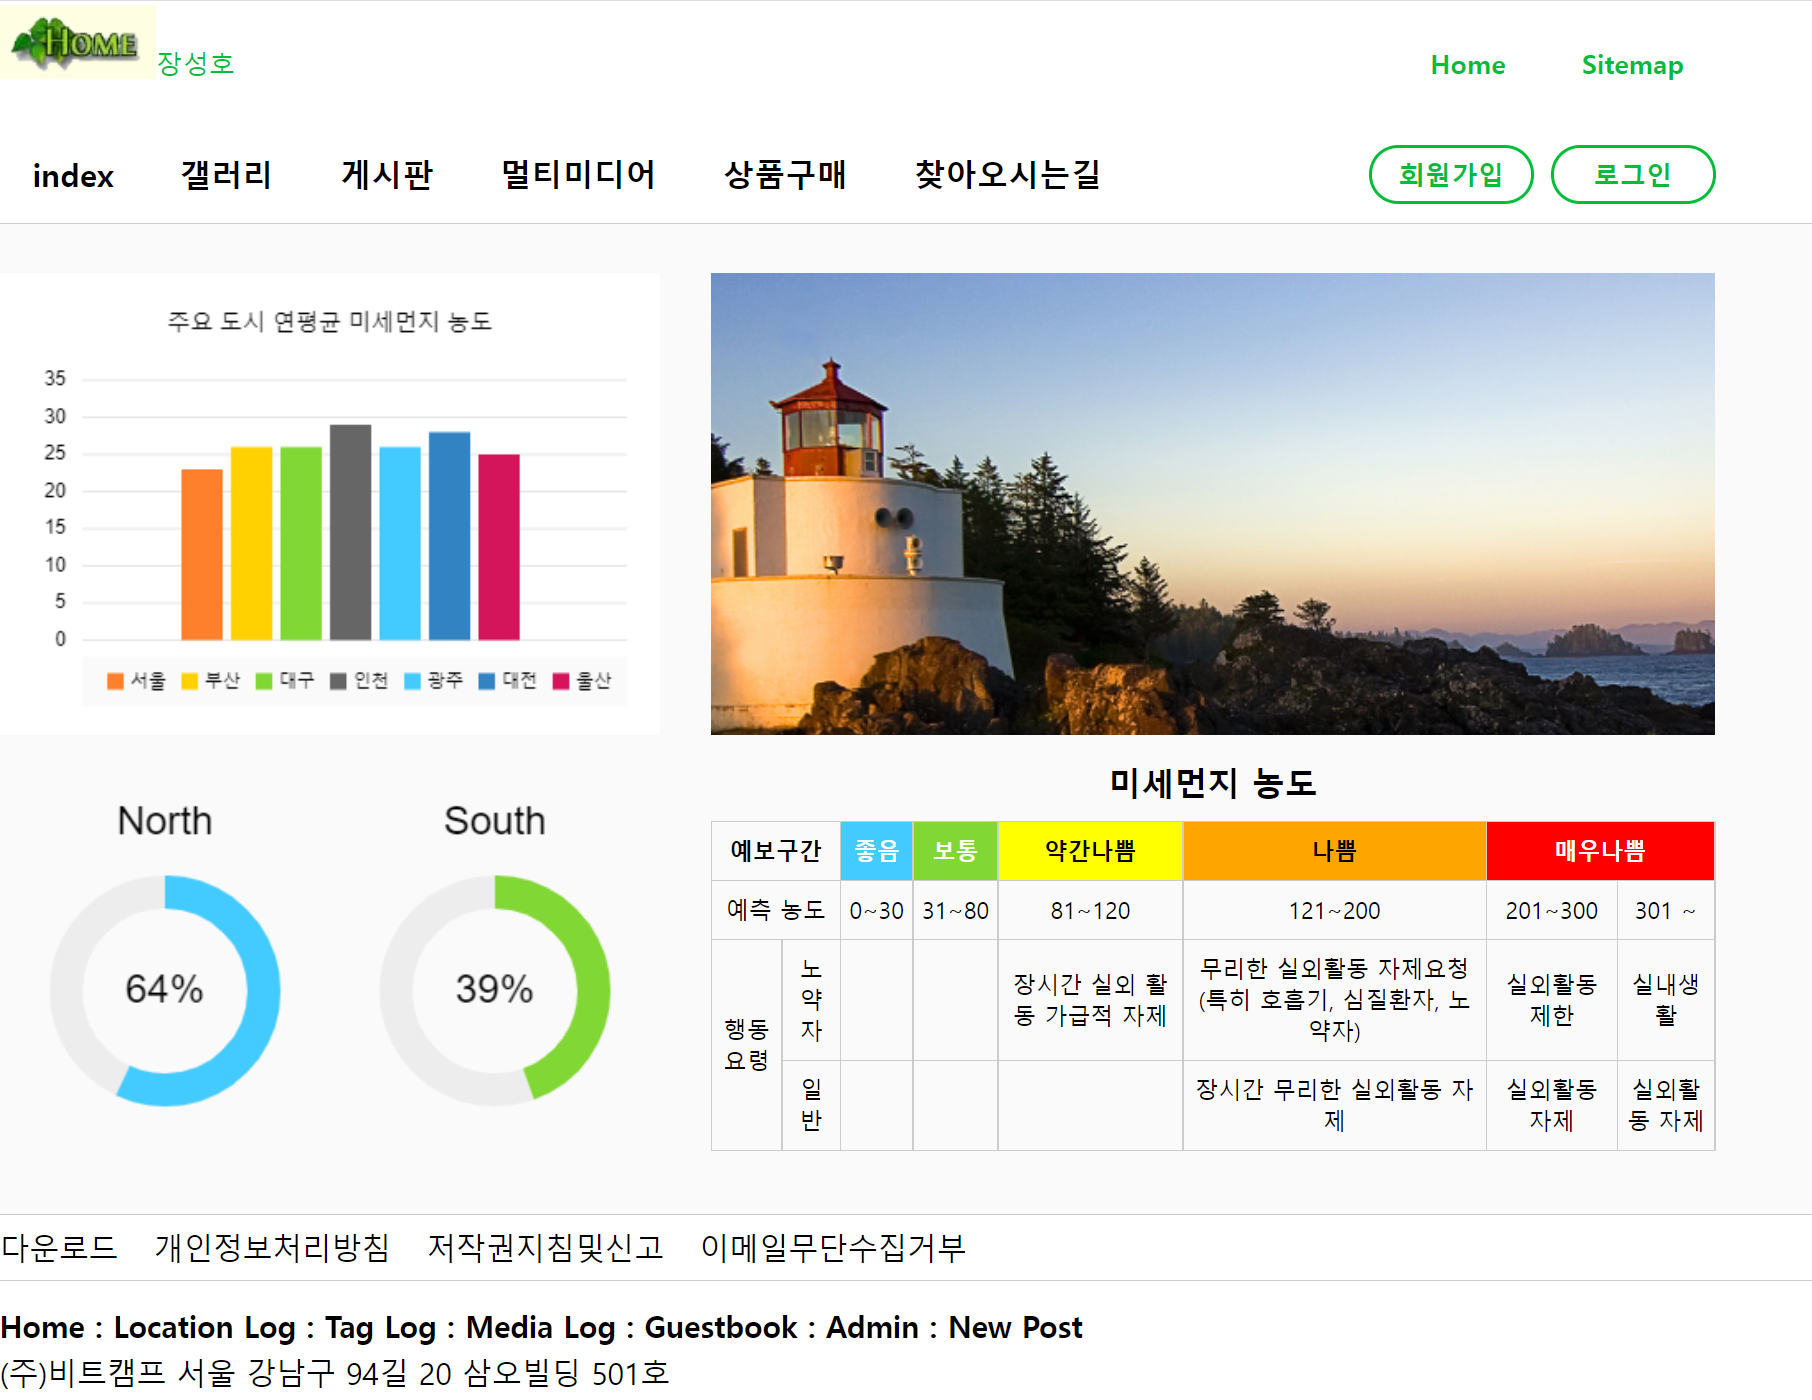The height and width of the screenshot is (1400, 1812).
Task: Open the Guestbook footer link
Action: tap(719, 1327)
